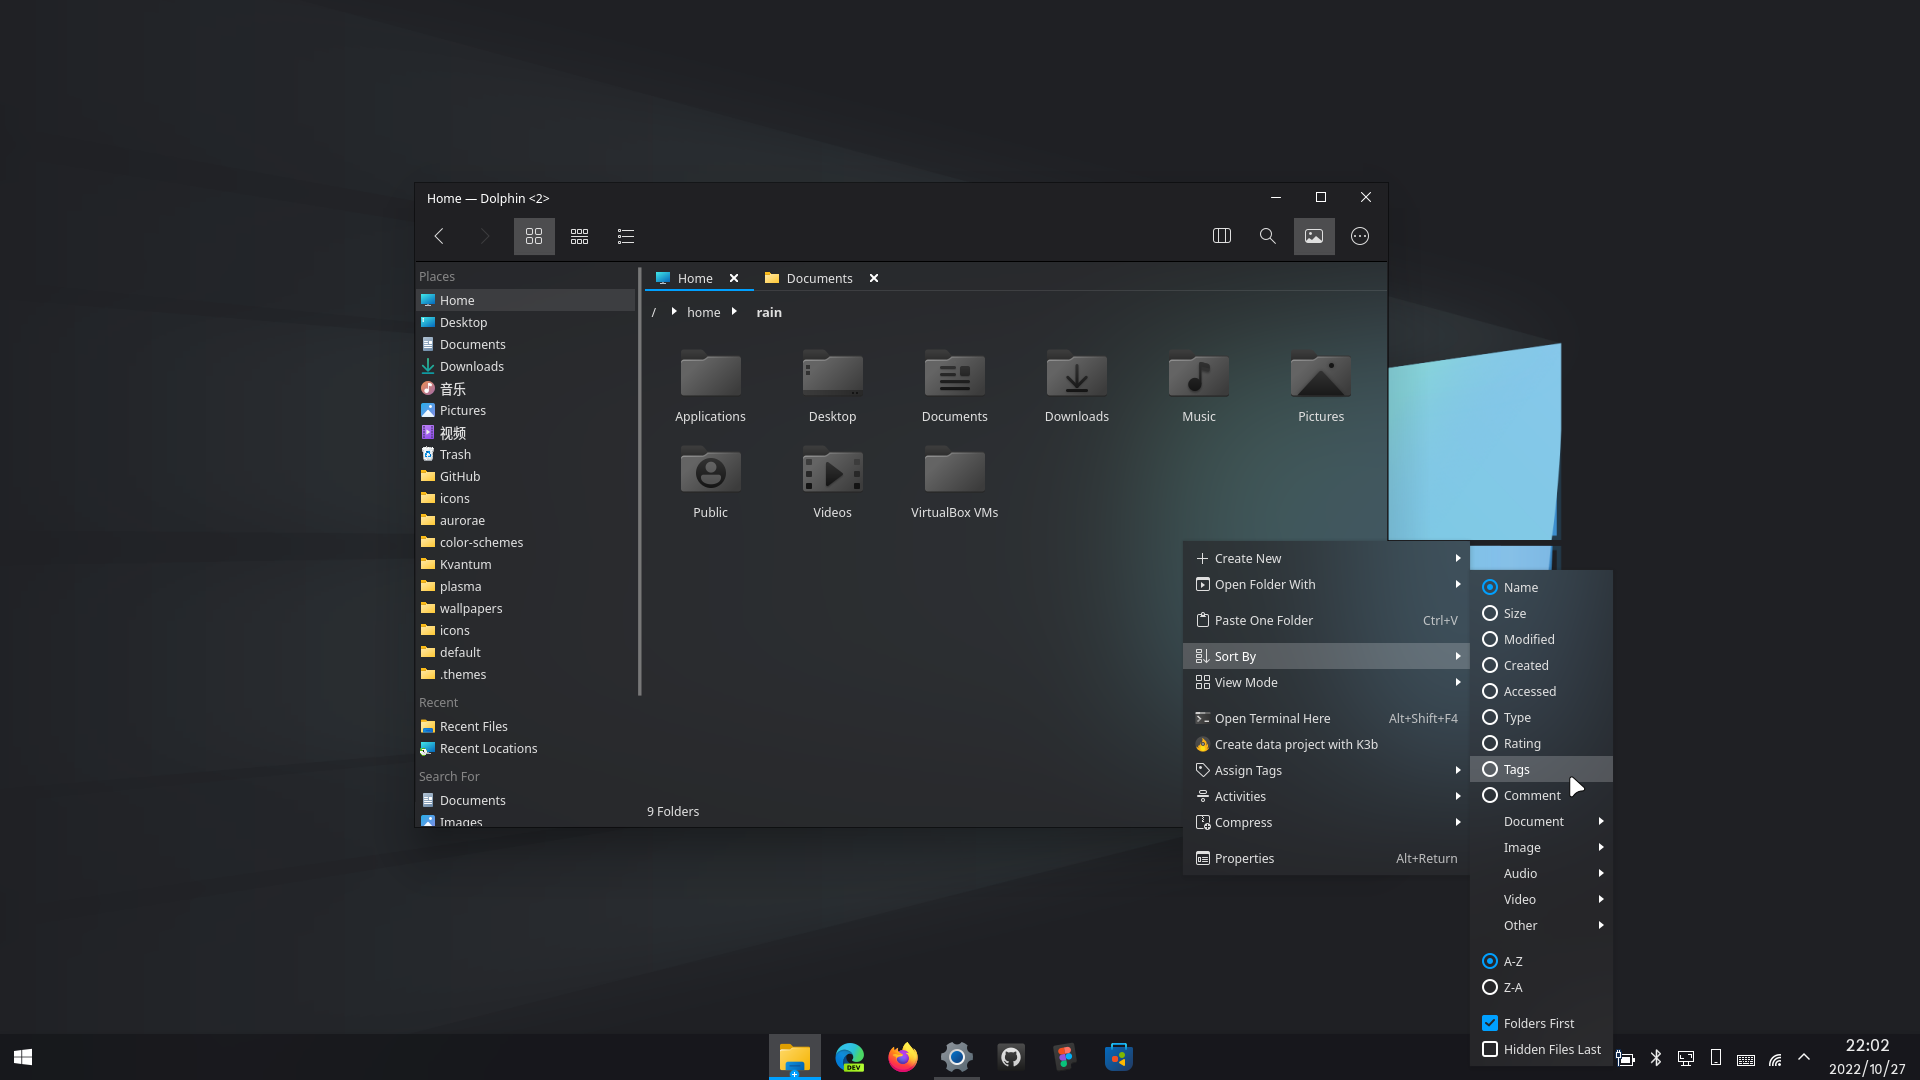Select color-schemes in Places sidebar
The width and height of the screenshot is (1920, 1080).
(x=525, y=542)
